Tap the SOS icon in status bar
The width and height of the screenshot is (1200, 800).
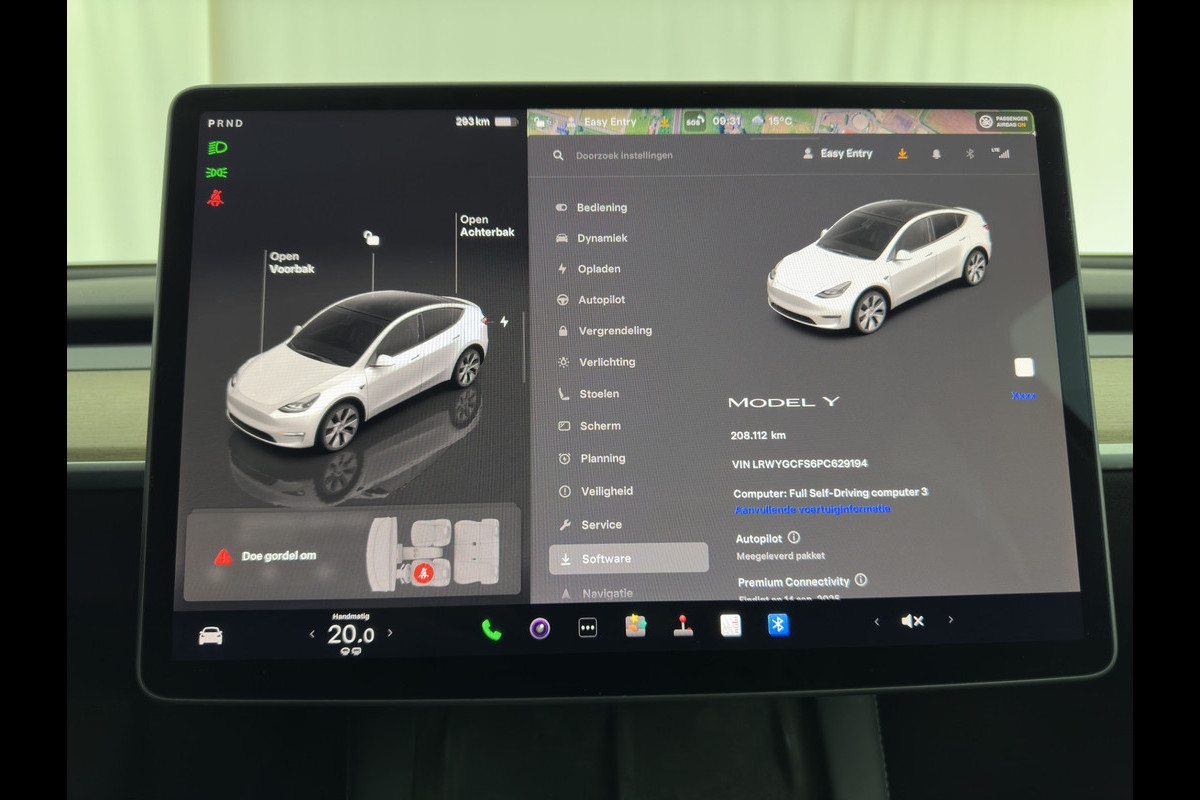coord(694,121)
